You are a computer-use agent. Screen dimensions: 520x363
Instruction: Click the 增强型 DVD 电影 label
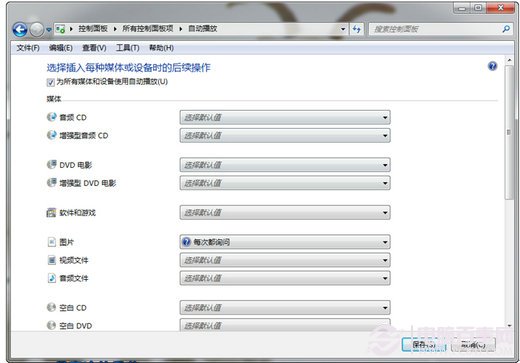point(88,183)
